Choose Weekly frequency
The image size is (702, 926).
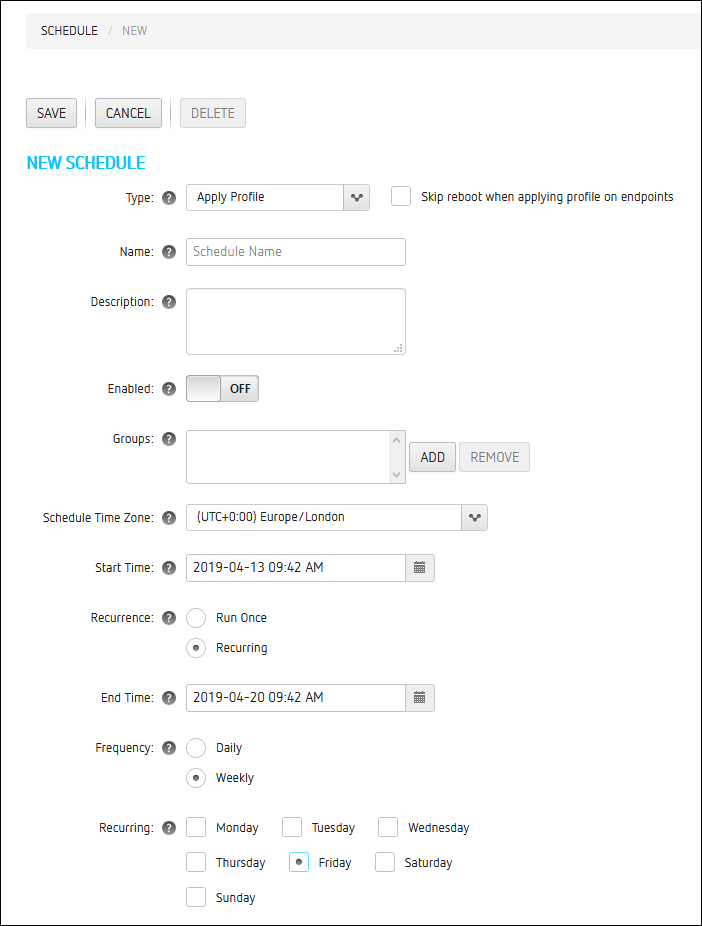click(x=196, y=778)
